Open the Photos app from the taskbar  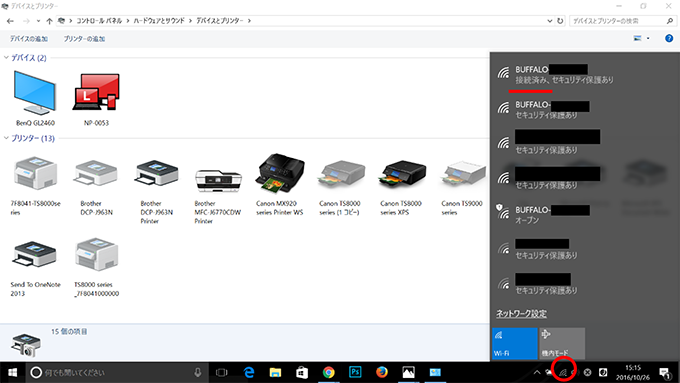click(409, 372)
